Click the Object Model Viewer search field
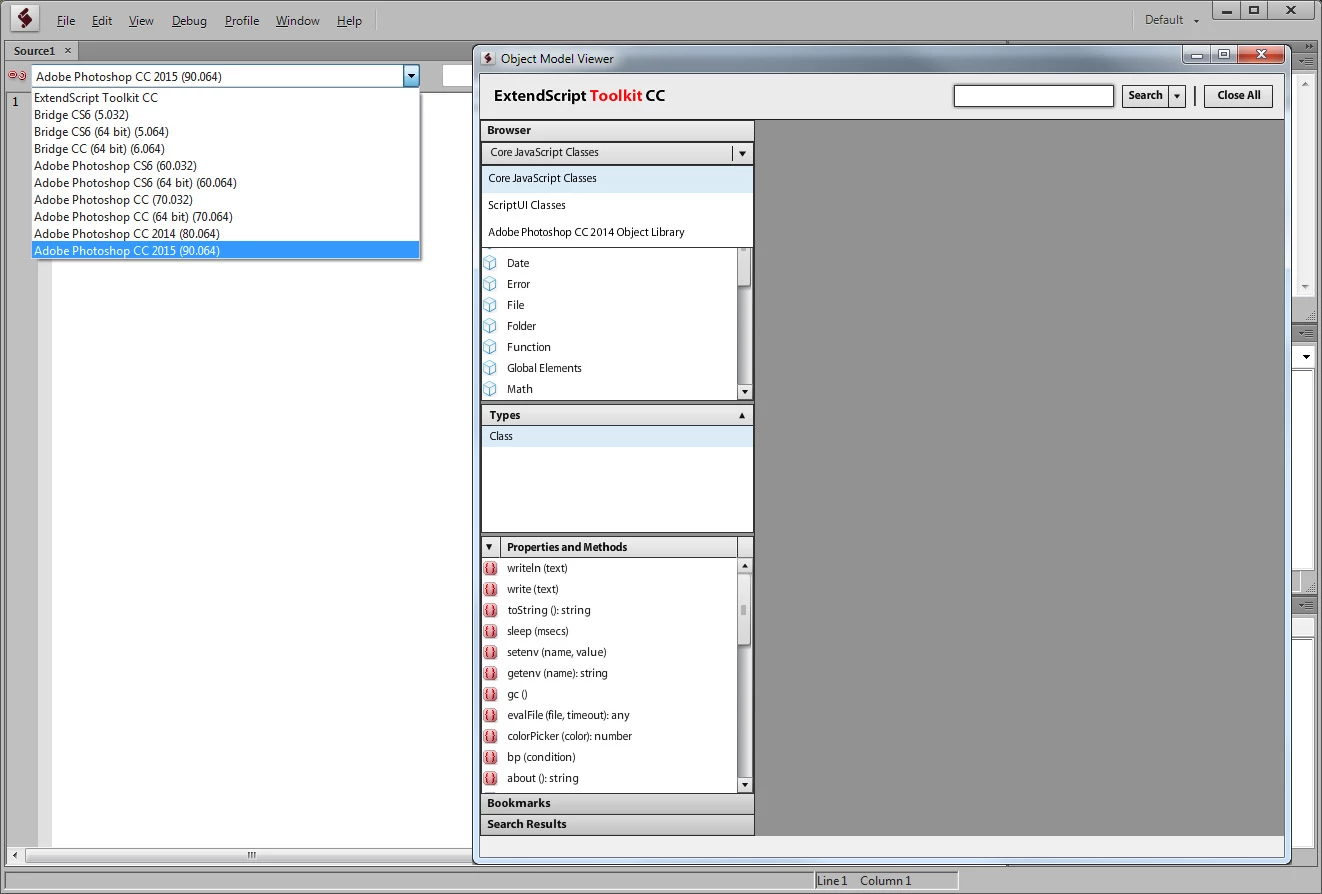 click(1033, 96)
